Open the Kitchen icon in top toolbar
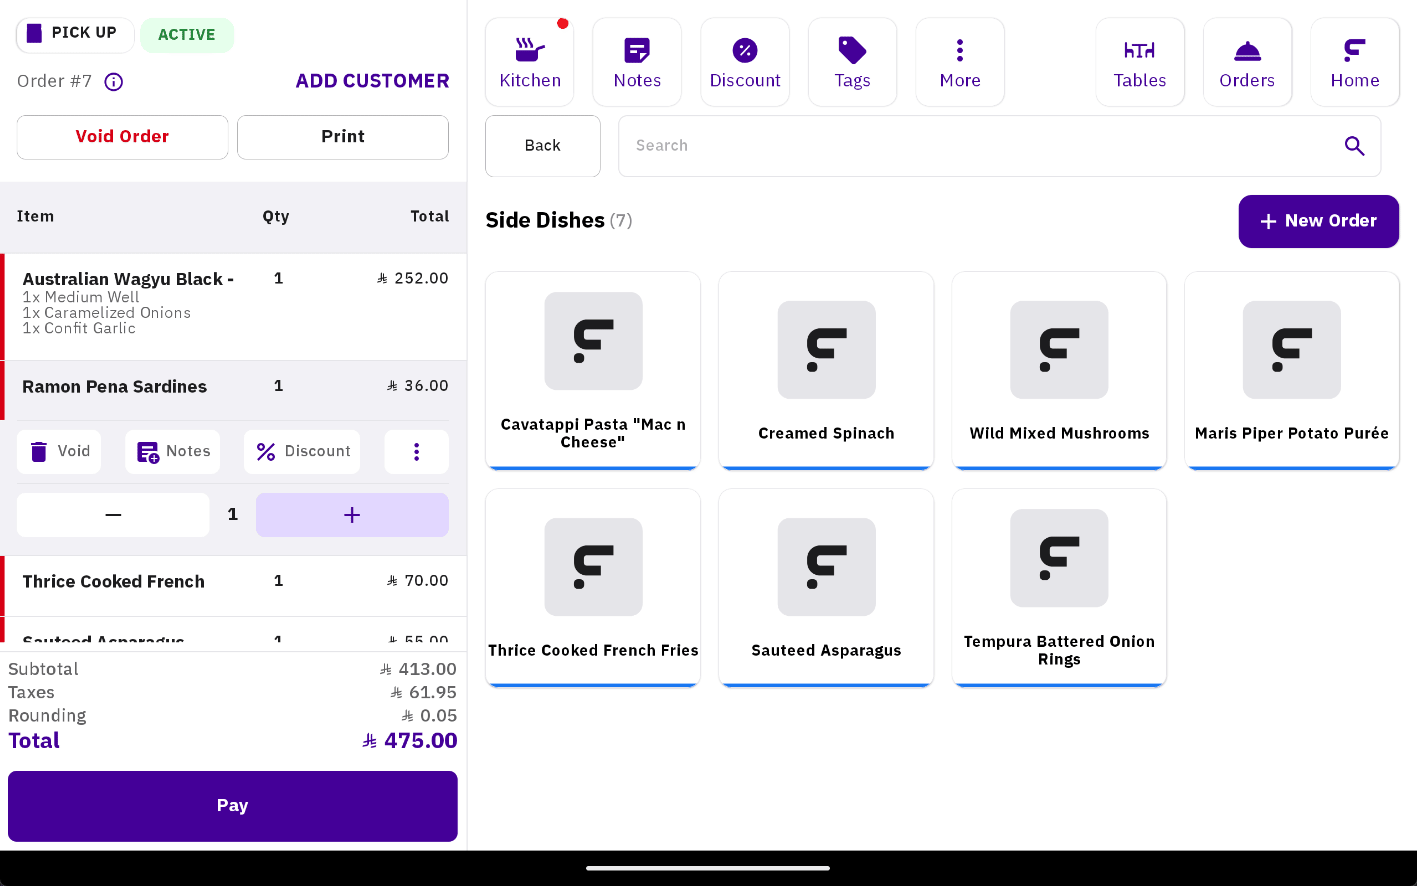 click(x=530, y=62)
